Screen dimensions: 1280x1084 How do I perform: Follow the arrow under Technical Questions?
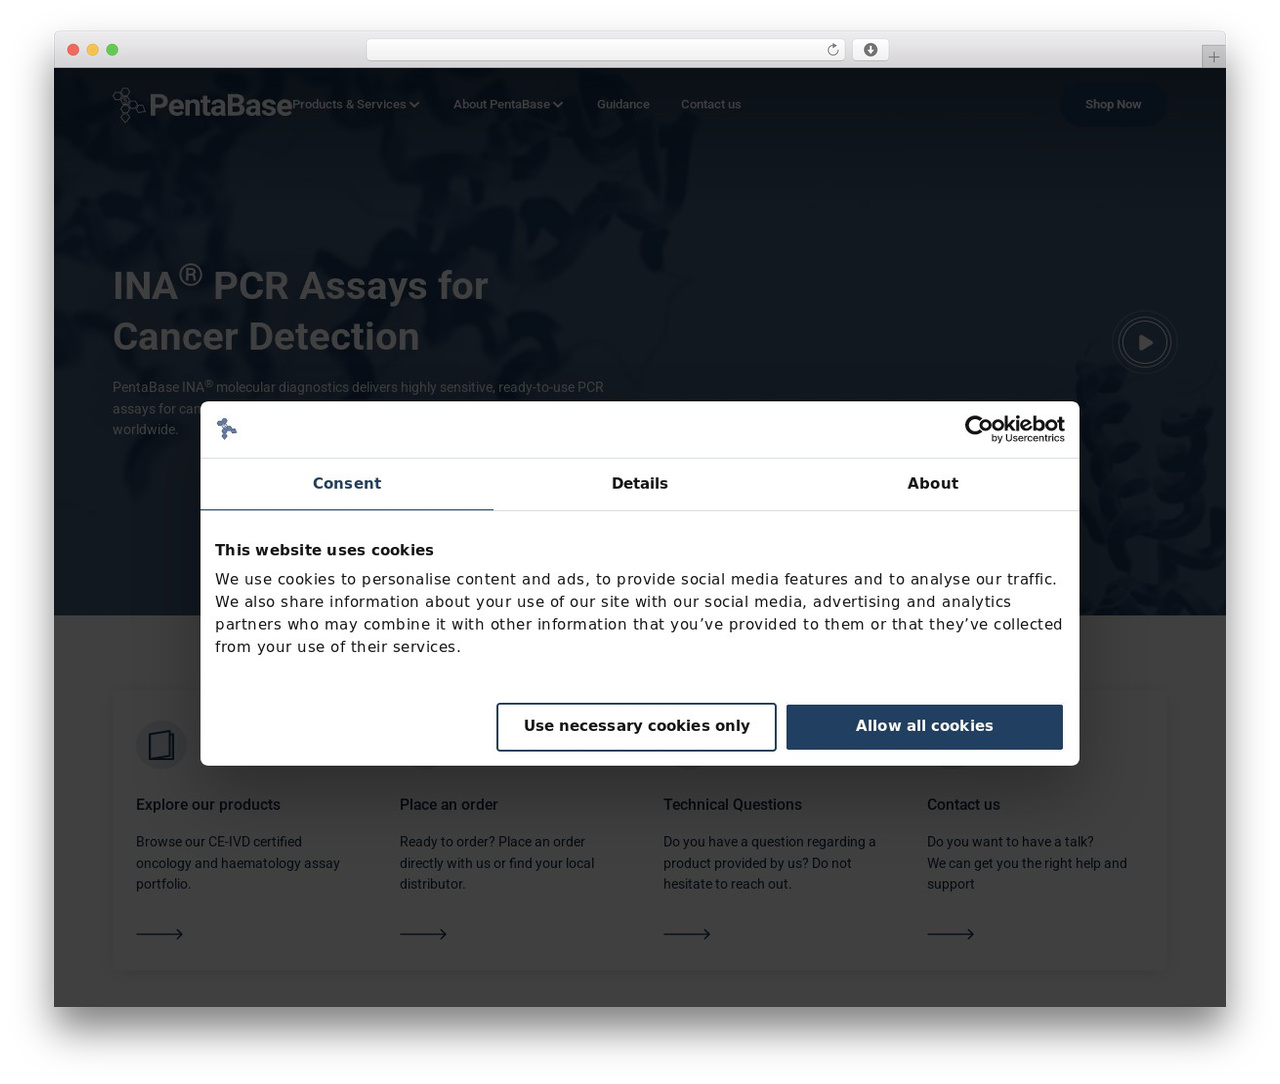tap(687, 934)
